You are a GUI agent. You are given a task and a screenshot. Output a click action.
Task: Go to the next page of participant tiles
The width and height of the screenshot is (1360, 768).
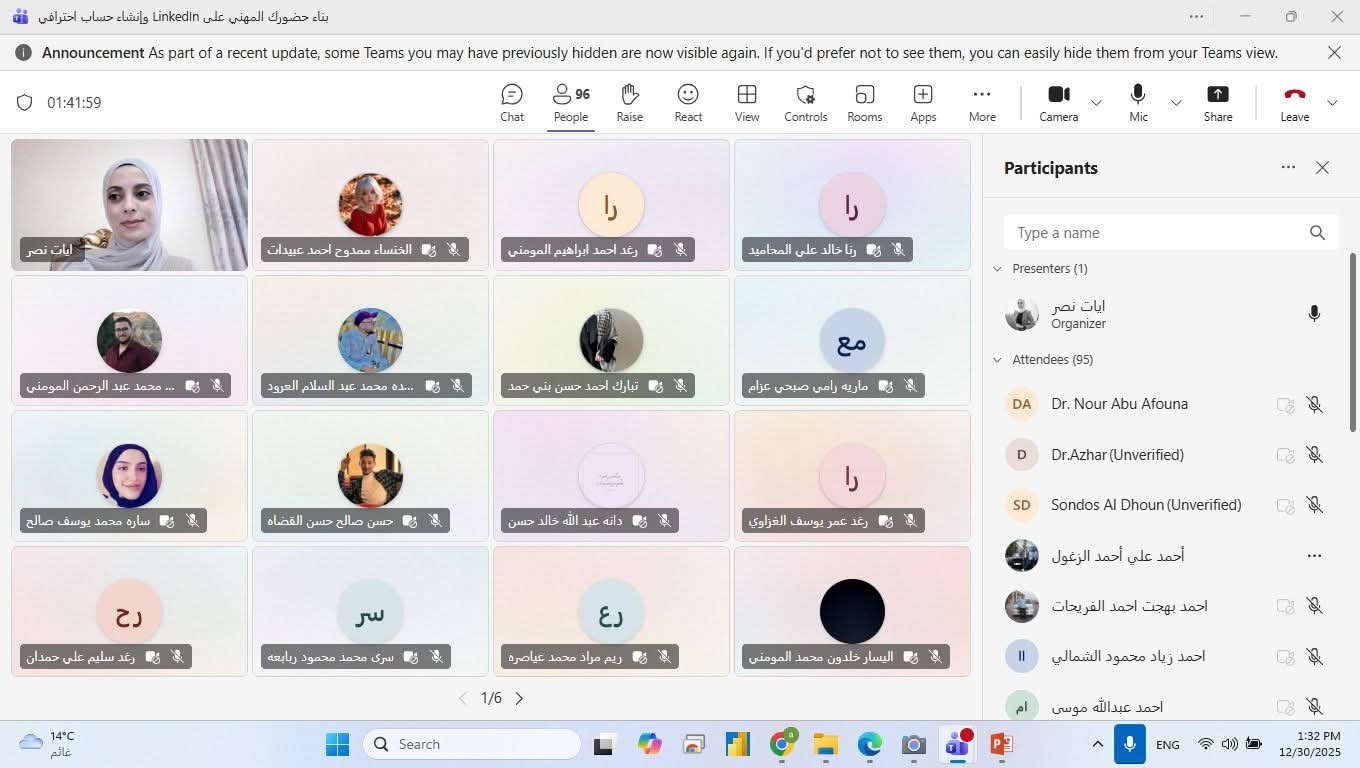(x=519, y=698)
